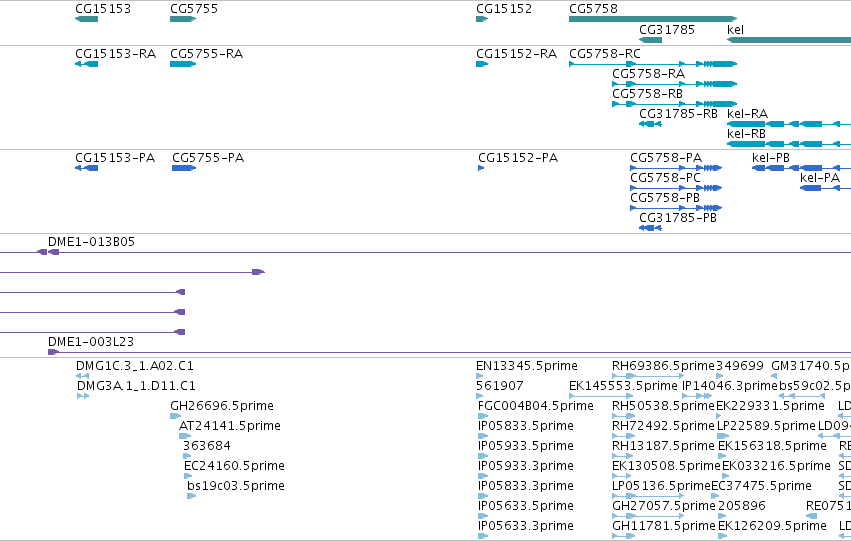This screenshot has width=851, height=541.
Task: Open BAC clone DME1-013B05 label
Action: click(91, 242)
